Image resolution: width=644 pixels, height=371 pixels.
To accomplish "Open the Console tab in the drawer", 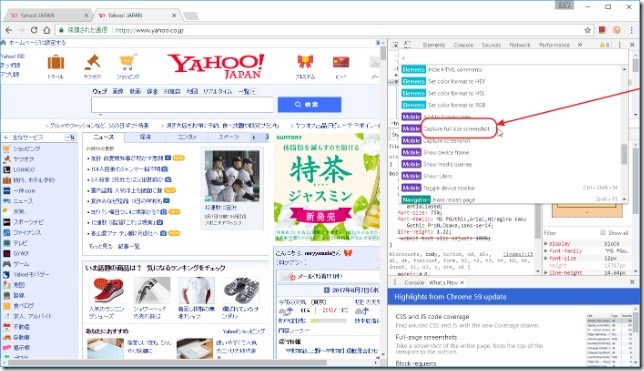I will [414, 283].
